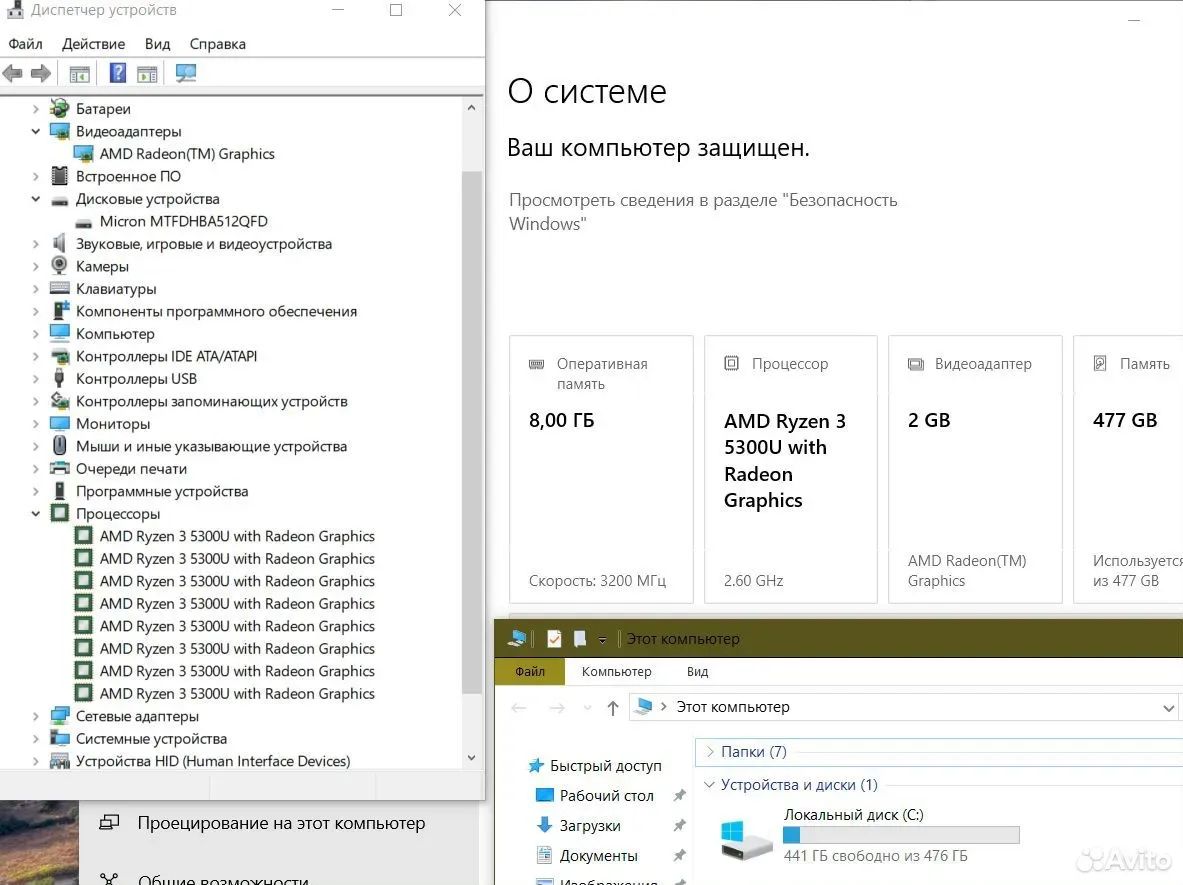Collapse the Процессоры category
1183x885 pixels.
point(35,514)
